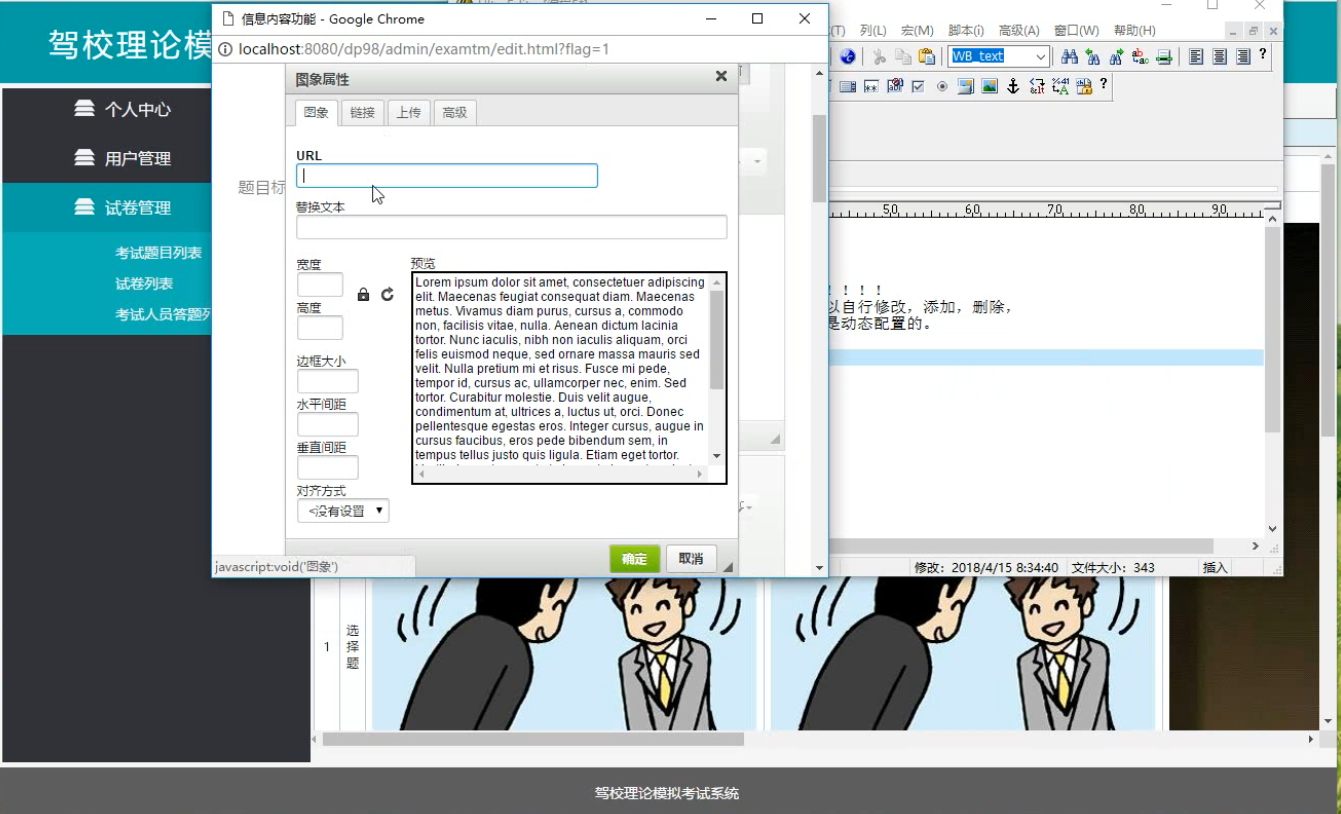This screenshot has width=1341, height=814.
Task: Click the paste clipboard icon in editor toolbar
Action: (926, 57)
